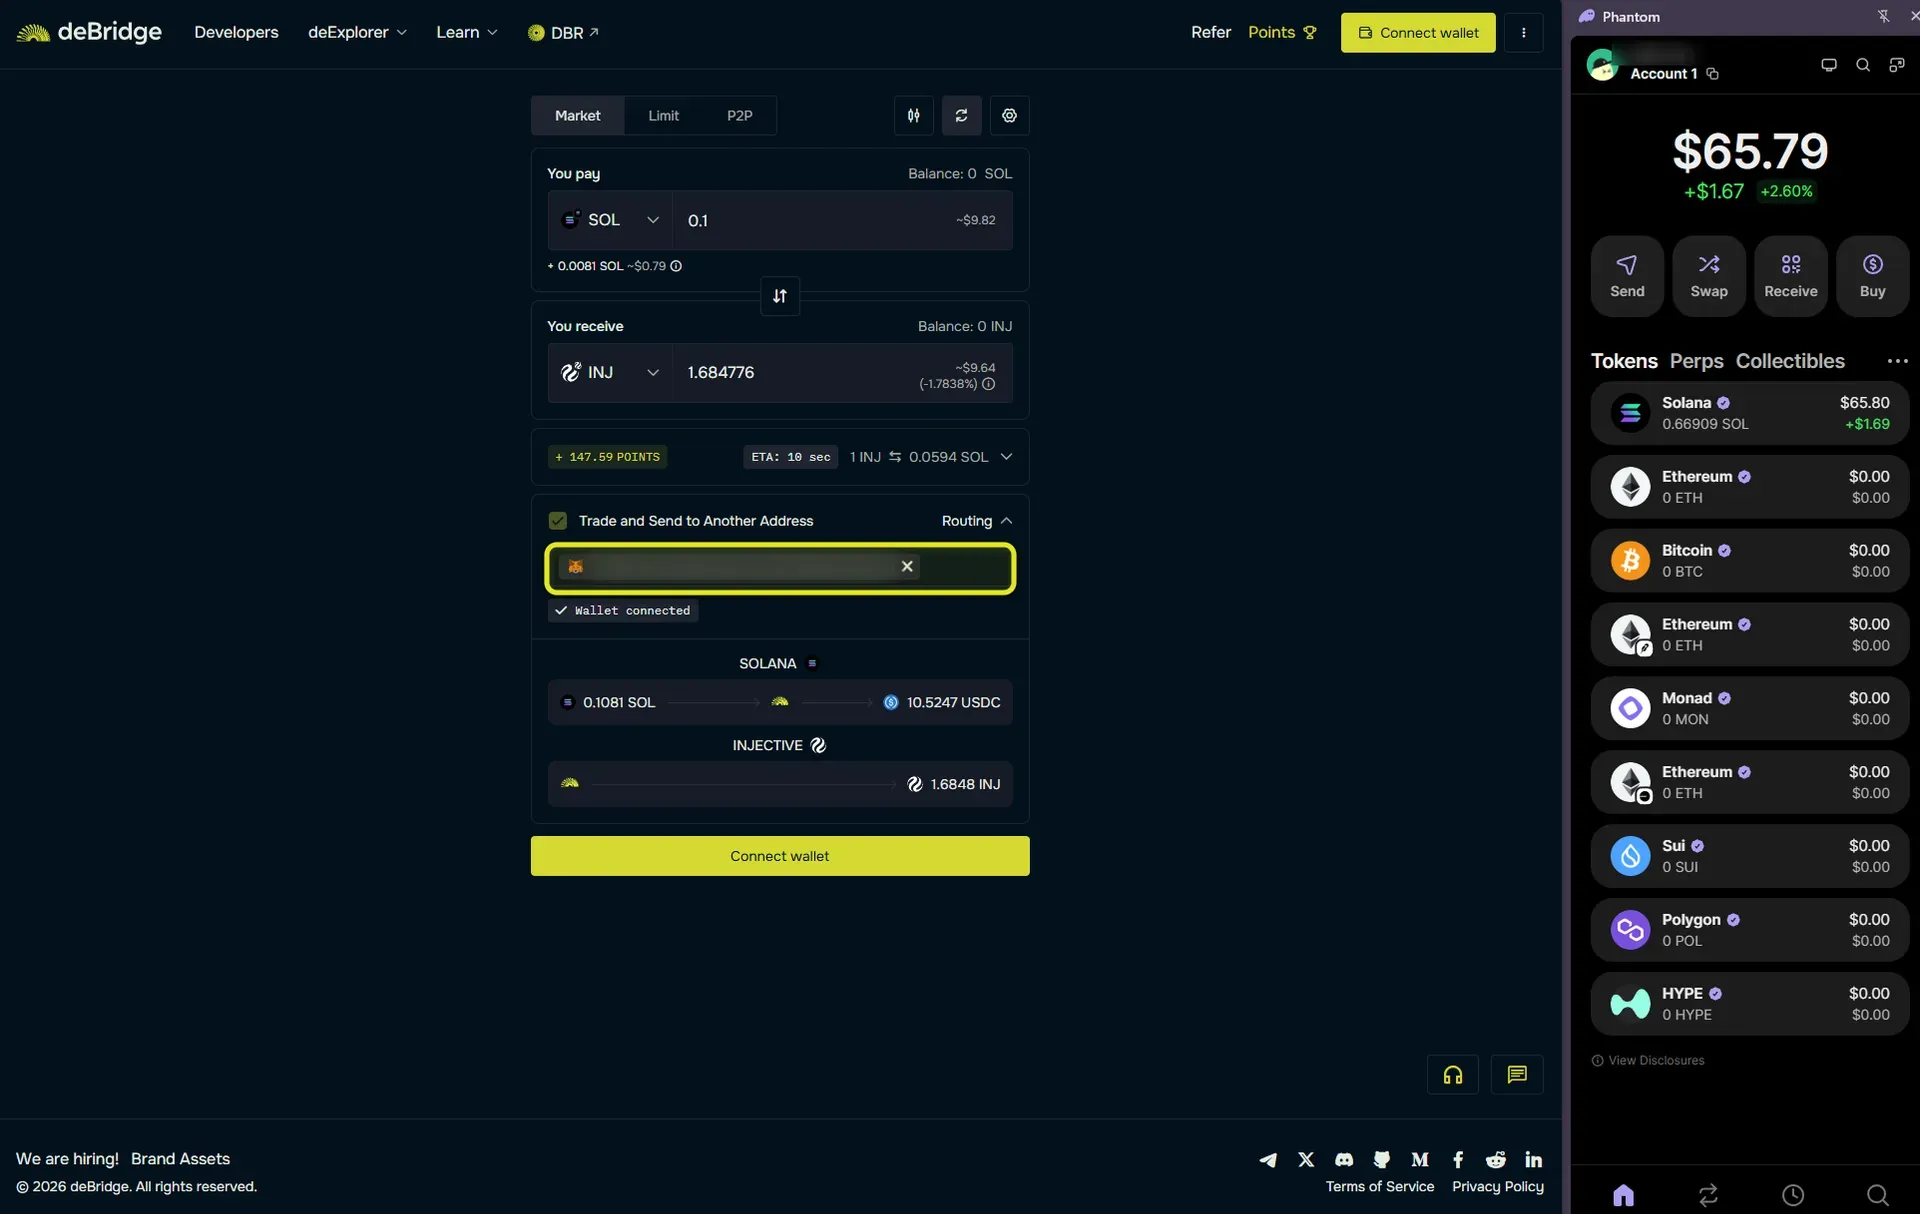Show fee info next to 0.0081 SOL
The height and width of the screenshot is (1214, 1920).
(676, 266)
